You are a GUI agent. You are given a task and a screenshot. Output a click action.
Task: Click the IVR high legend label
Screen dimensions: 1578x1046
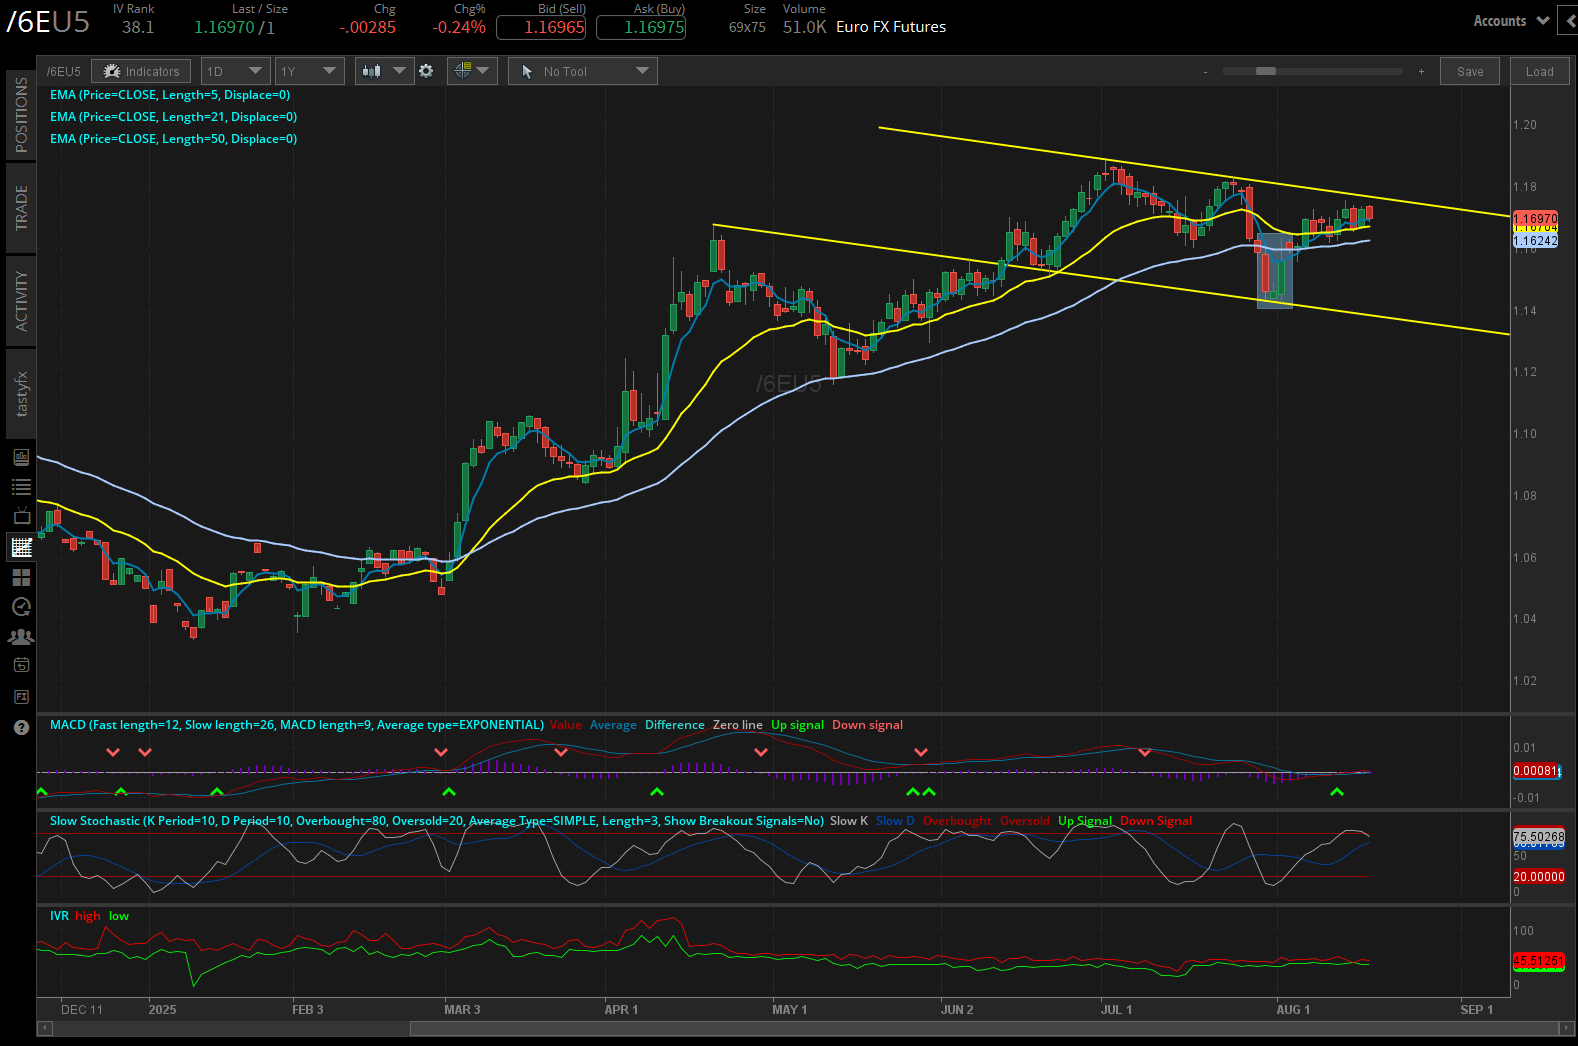[88, 916]
